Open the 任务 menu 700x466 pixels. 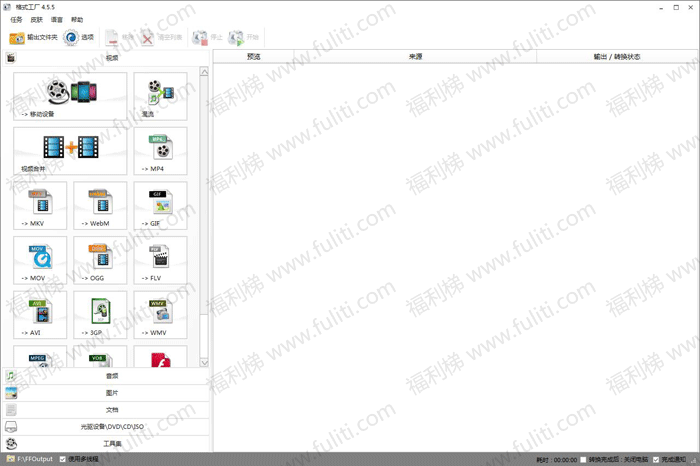point(16,19)
